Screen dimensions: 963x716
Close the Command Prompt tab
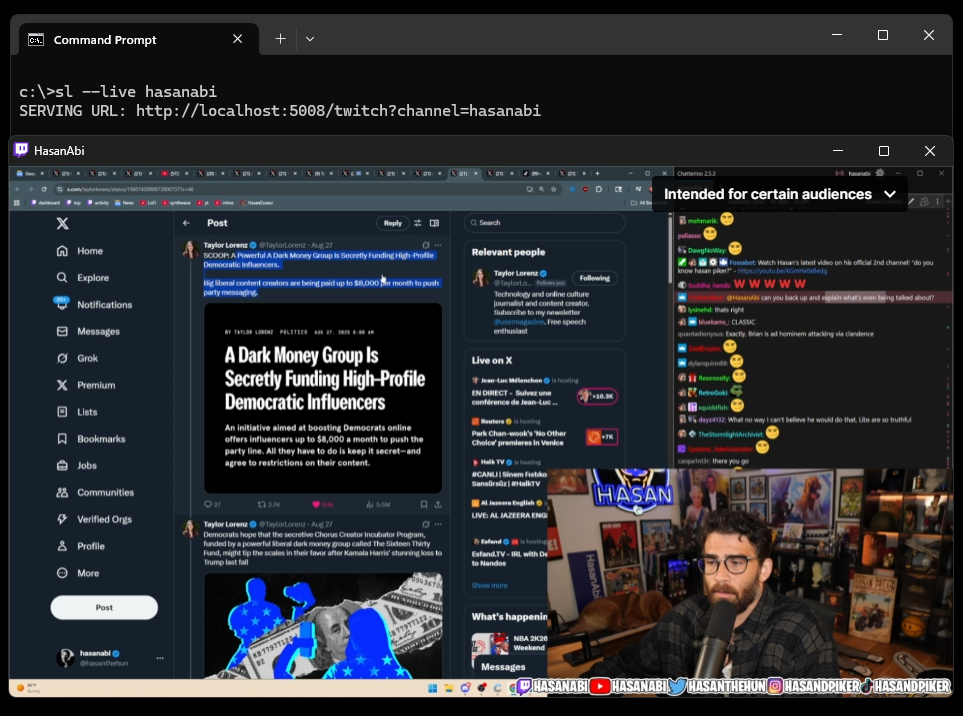pos(238,39)
